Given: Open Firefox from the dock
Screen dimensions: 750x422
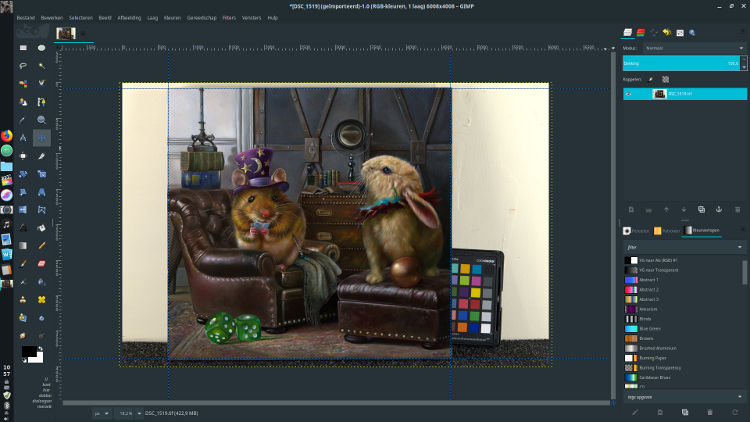Looking at the screenshot, I should click(6, 136).
